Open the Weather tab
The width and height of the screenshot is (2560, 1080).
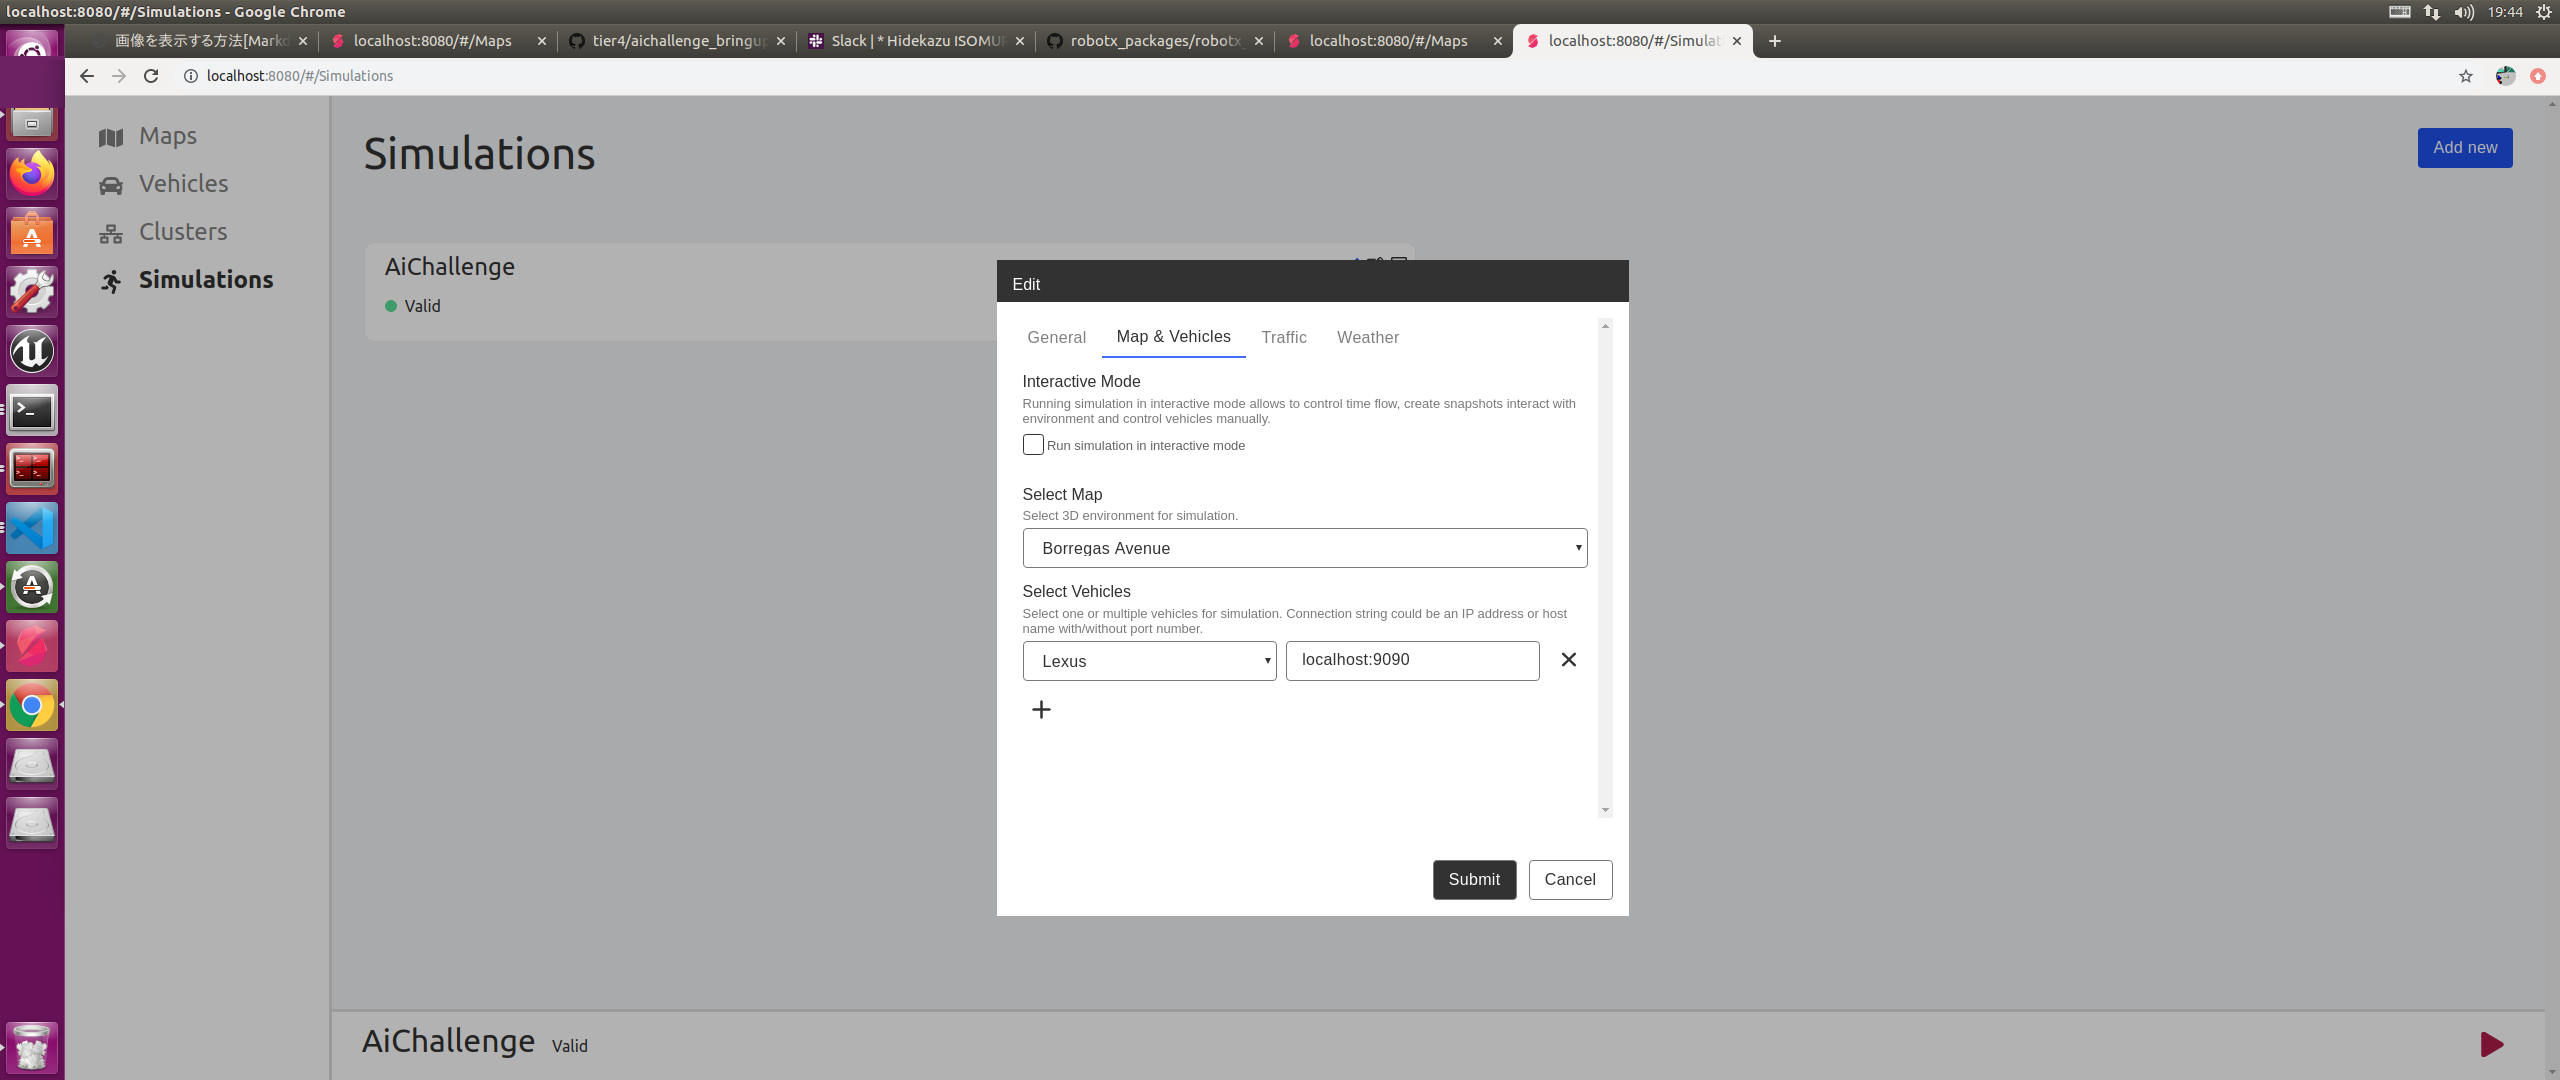click(1367, 338)
